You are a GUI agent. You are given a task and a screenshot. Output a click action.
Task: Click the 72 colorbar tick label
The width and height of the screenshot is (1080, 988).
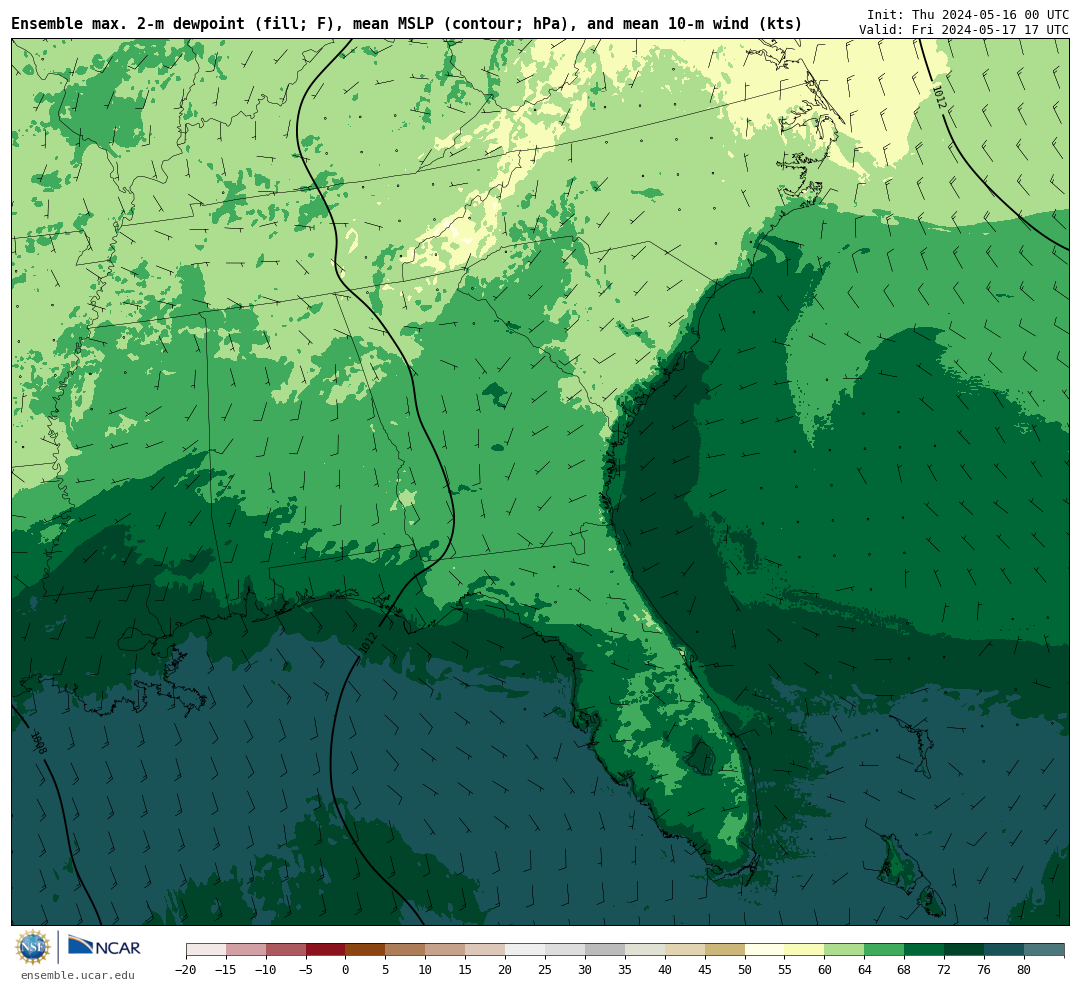click(x=944, y=970)
